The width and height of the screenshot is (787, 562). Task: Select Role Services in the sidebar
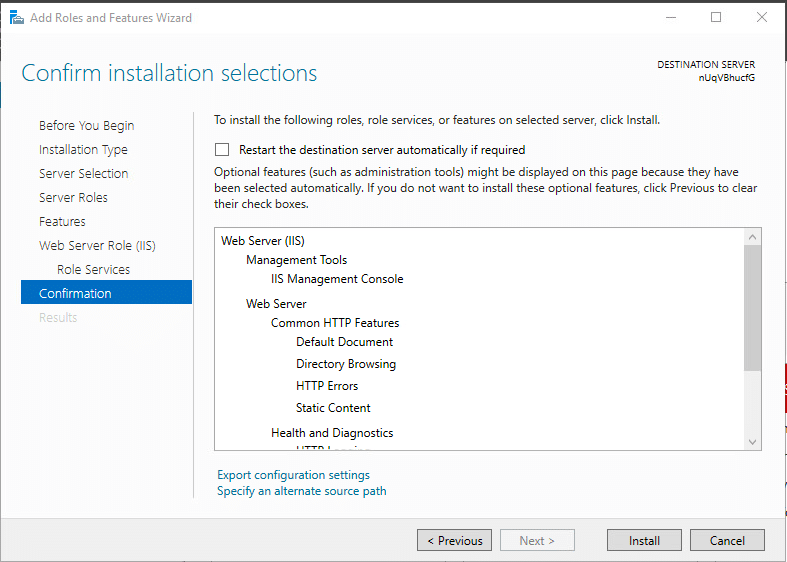[x=93, y=270]
